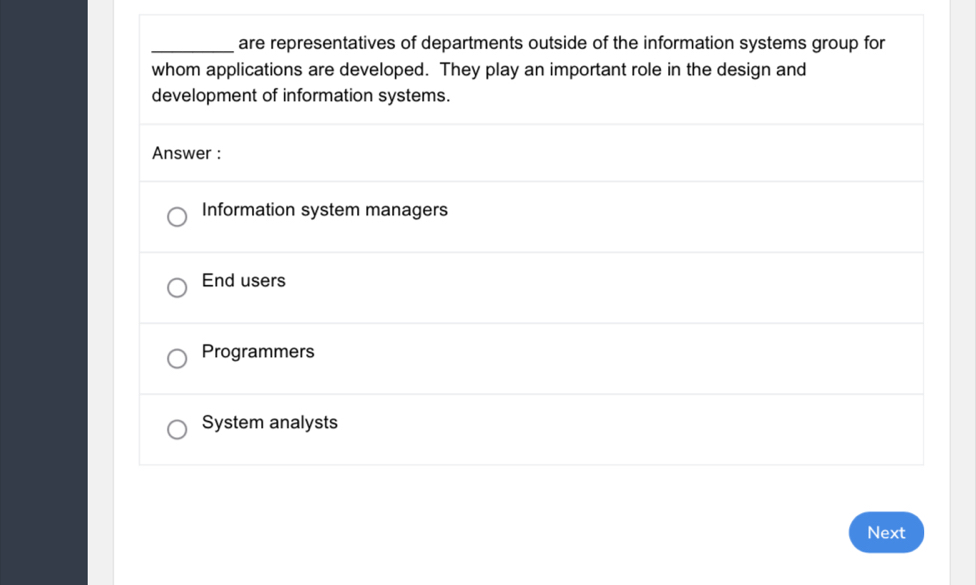Select the System analysts answer option
Image resolution: width=976 pixels, height=585 pixels.
tap(177, 429)
